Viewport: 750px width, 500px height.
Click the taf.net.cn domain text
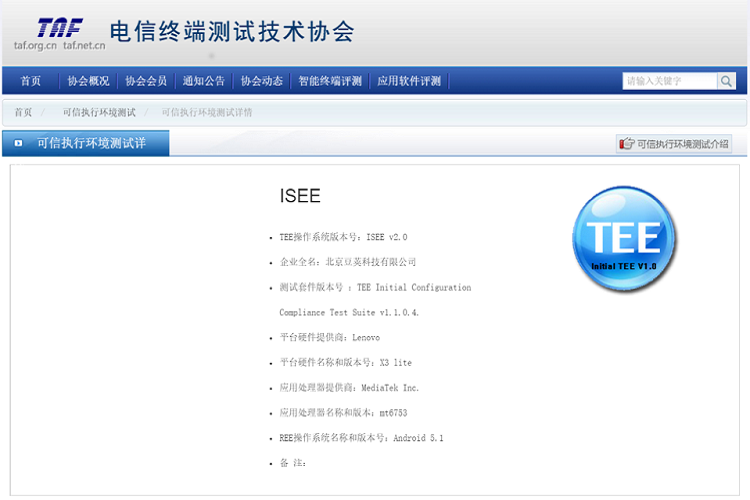click(84, 45)
